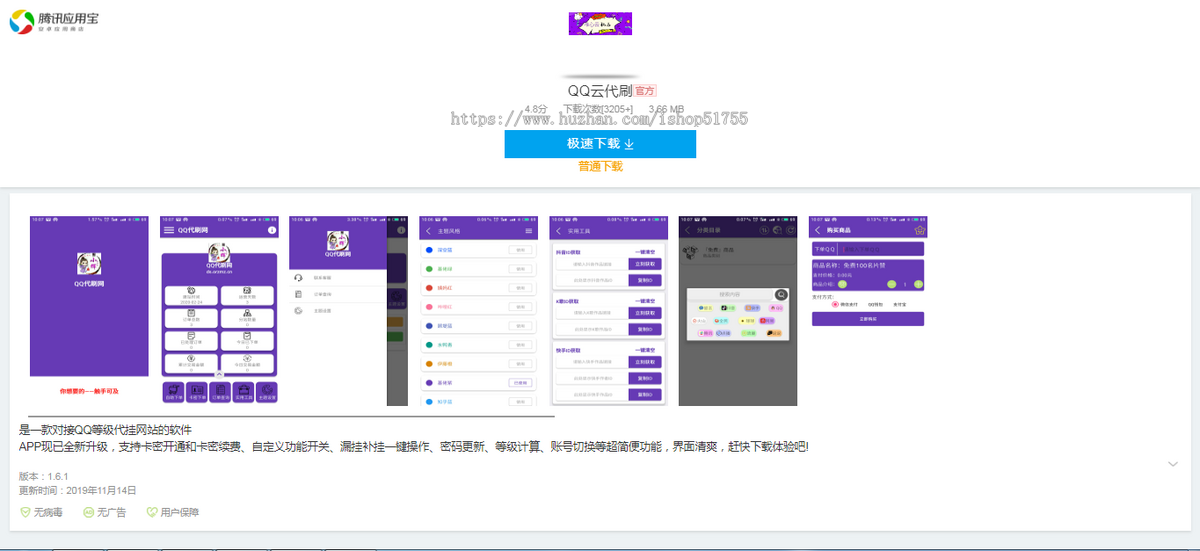Viewport: 1200px width, 551px height.
Task: Click the 4.8分 rating text
Action: click(x=536, y=109)
